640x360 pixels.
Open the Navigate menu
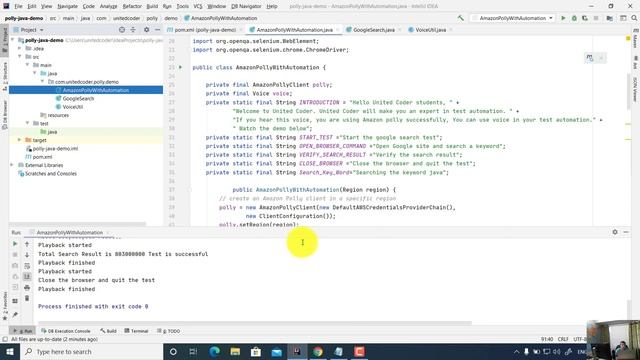point(67,6)
